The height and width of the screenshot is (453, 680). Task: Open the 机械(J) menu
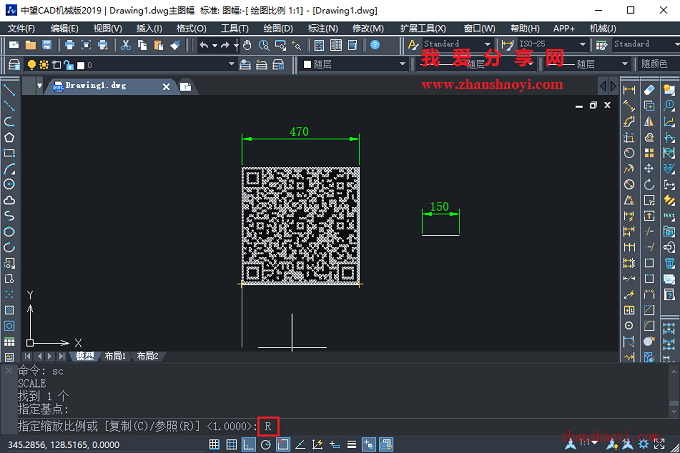603,28
